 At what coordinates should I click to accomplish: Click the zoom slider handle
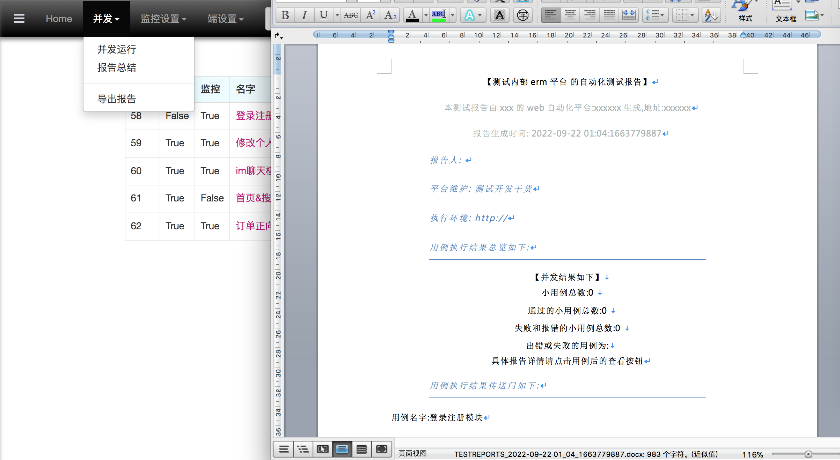coord(808,454)
